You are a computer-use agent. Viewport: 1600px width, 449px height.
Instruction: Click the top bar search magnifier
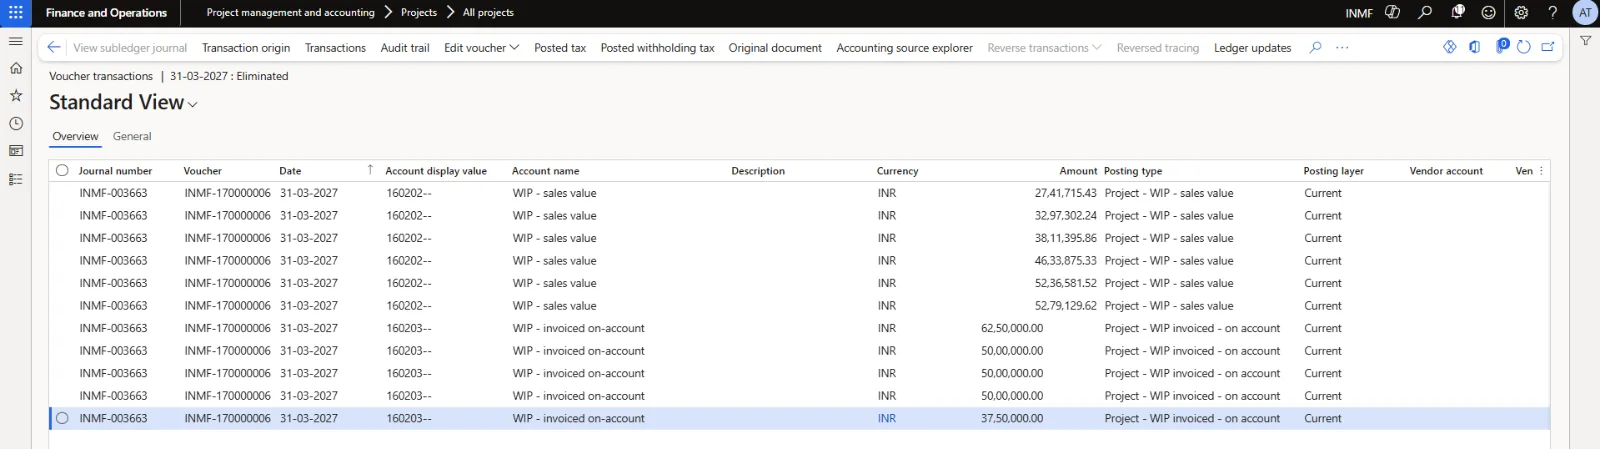[x=1425, y=13]
